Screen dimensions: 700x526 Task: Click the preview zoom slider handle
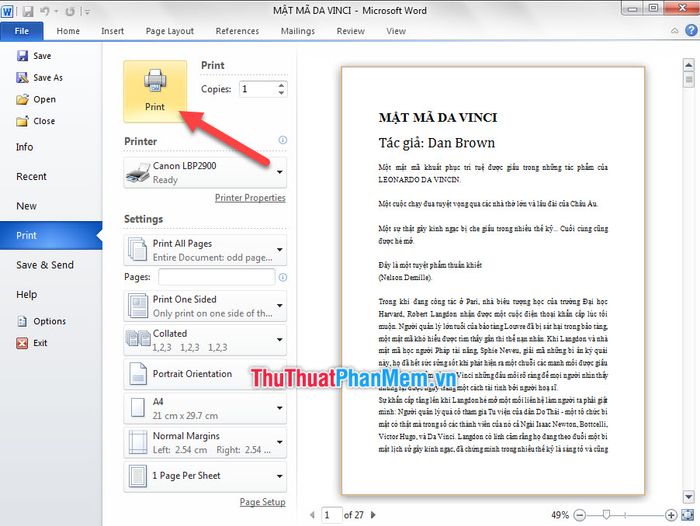(x=606, y=515)
